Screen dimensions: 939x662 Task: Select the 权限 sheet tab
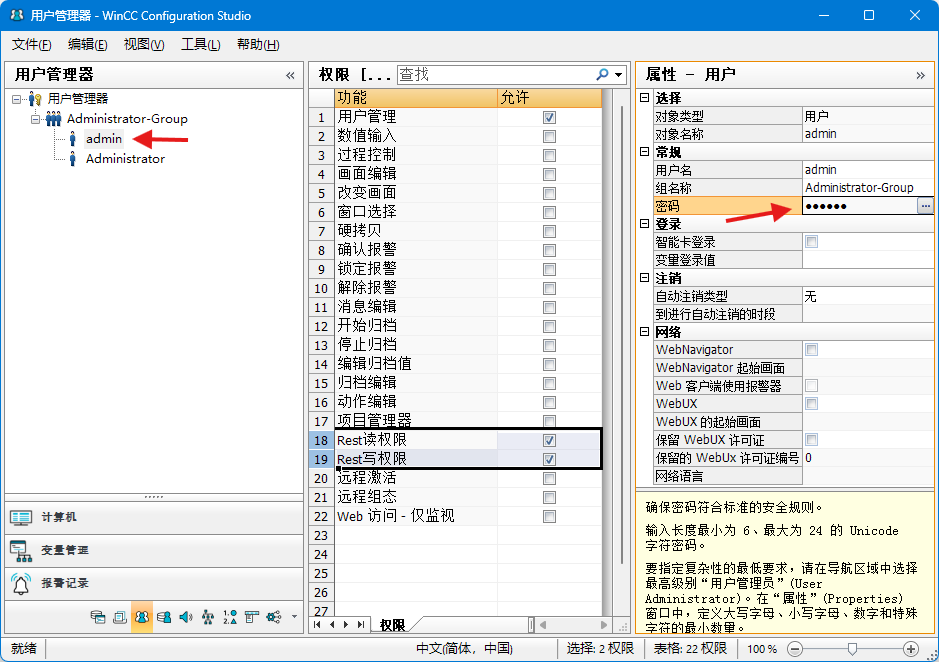[x=392, y=625]
